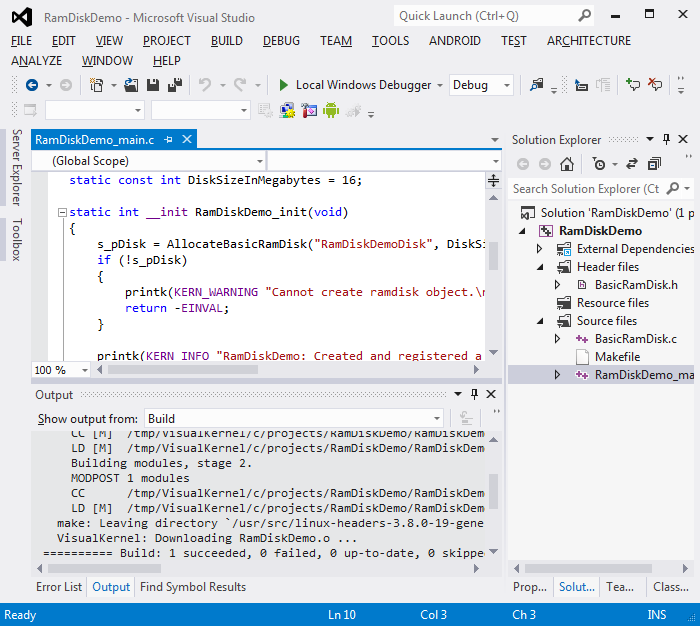The height and width of the screenshot is (626, 700).
Task: Expand the BasicRamDisk.h node
Action: (558, 285)
